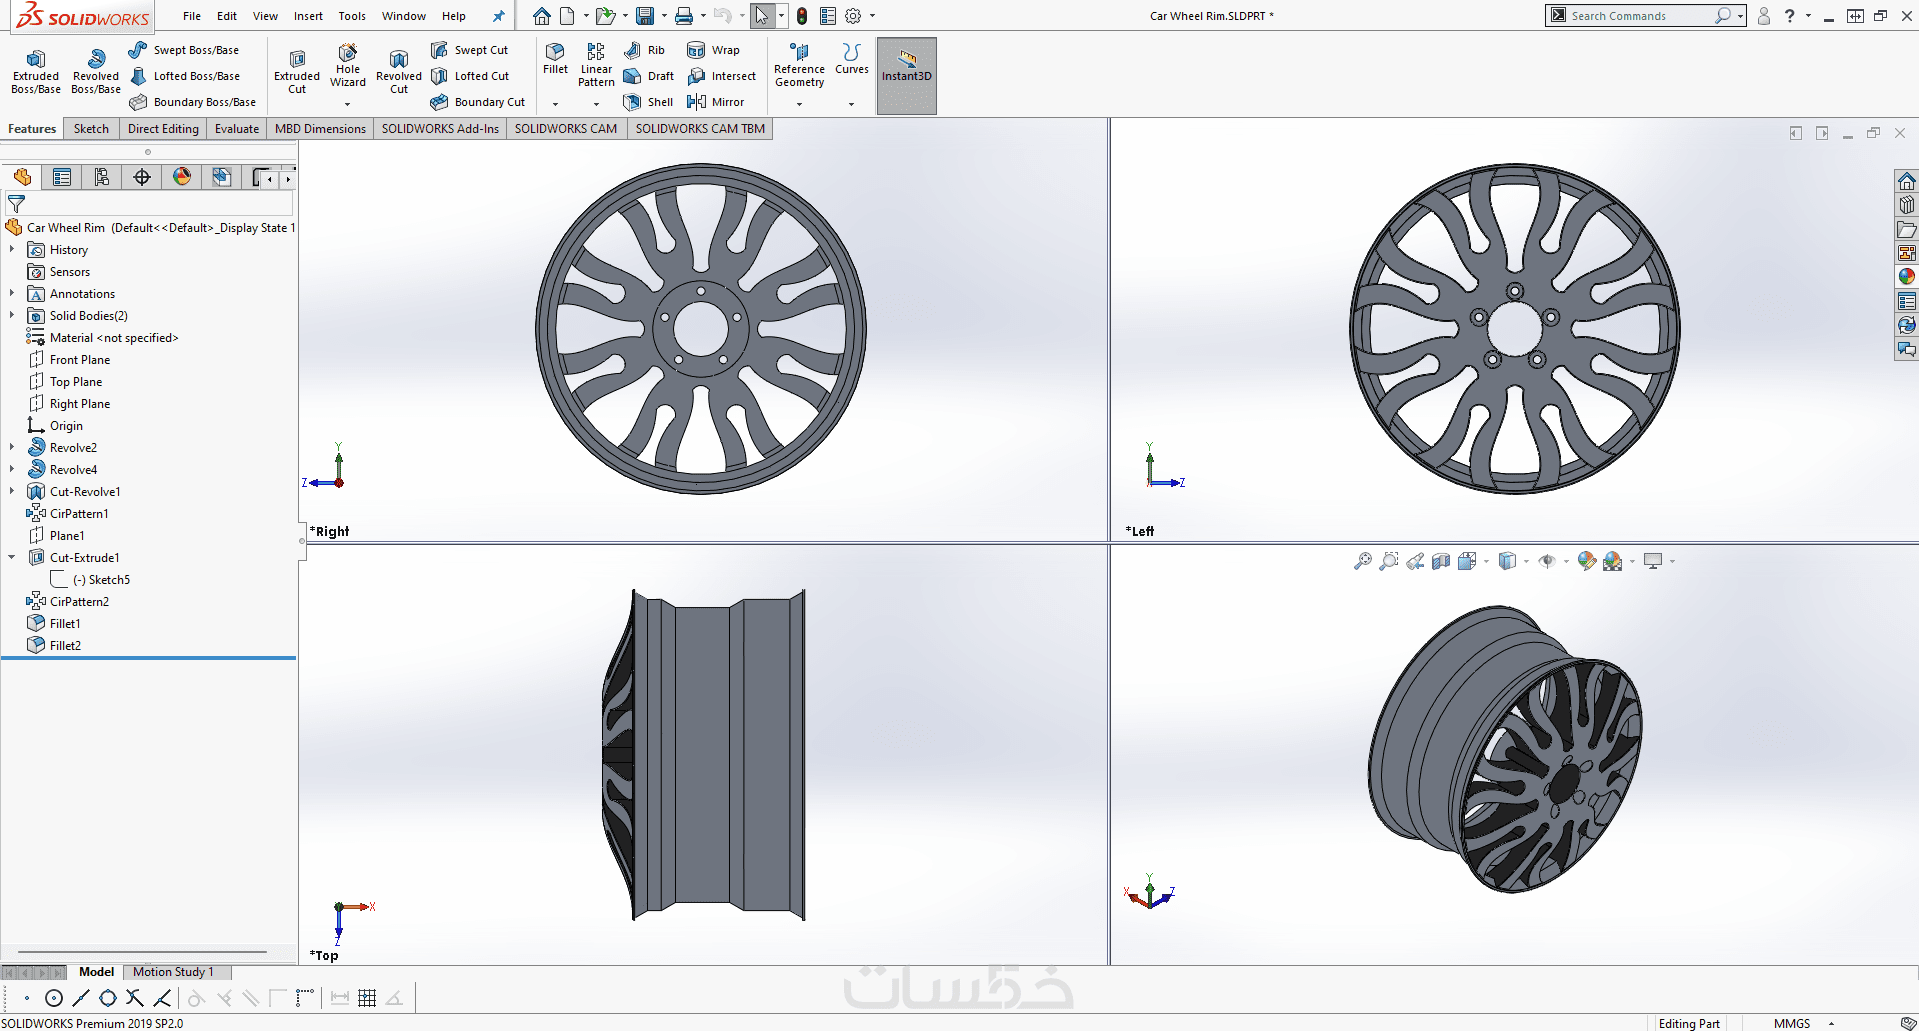Collapse the Cut-Extrude1 feature node

click(x=12, y=557)
